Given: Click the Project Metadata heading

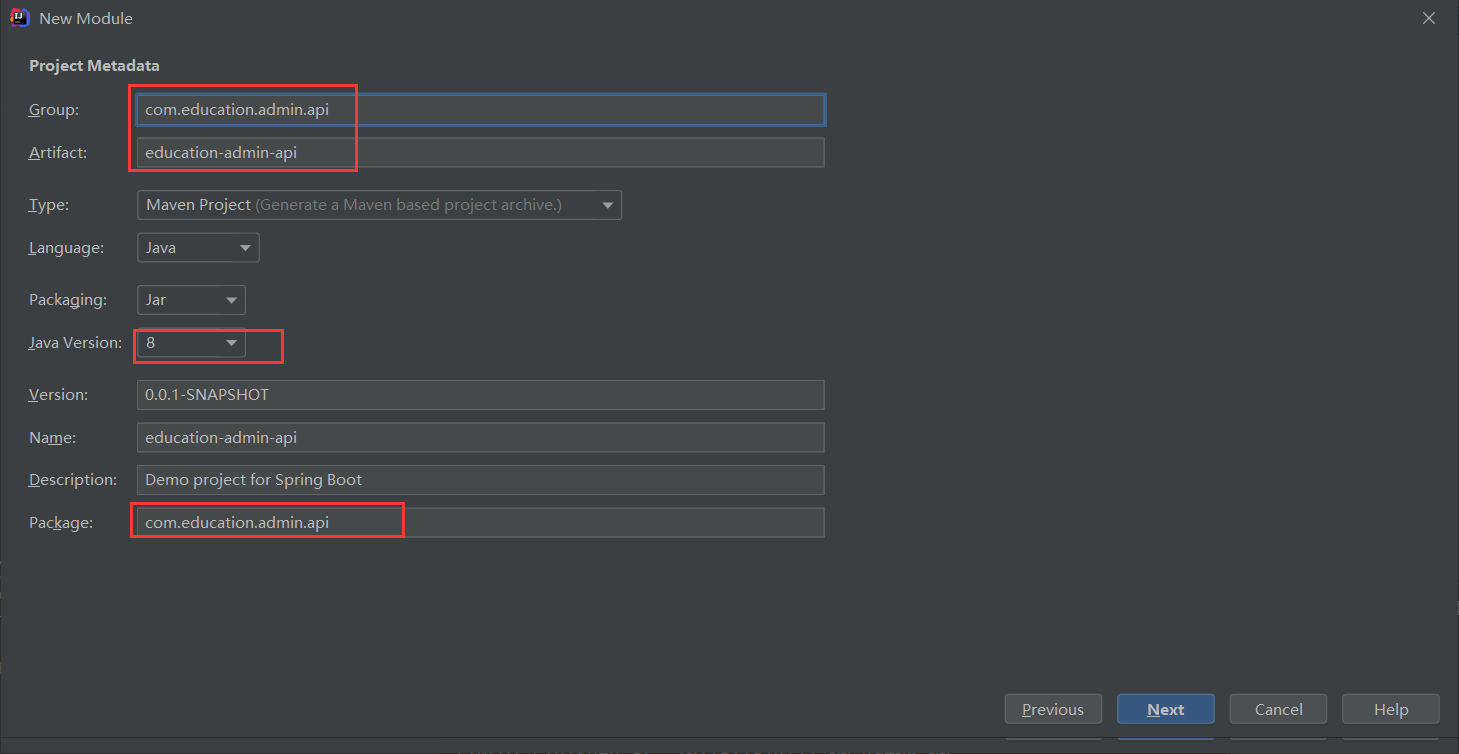Looking at the screenshot, I should (94, 66).
